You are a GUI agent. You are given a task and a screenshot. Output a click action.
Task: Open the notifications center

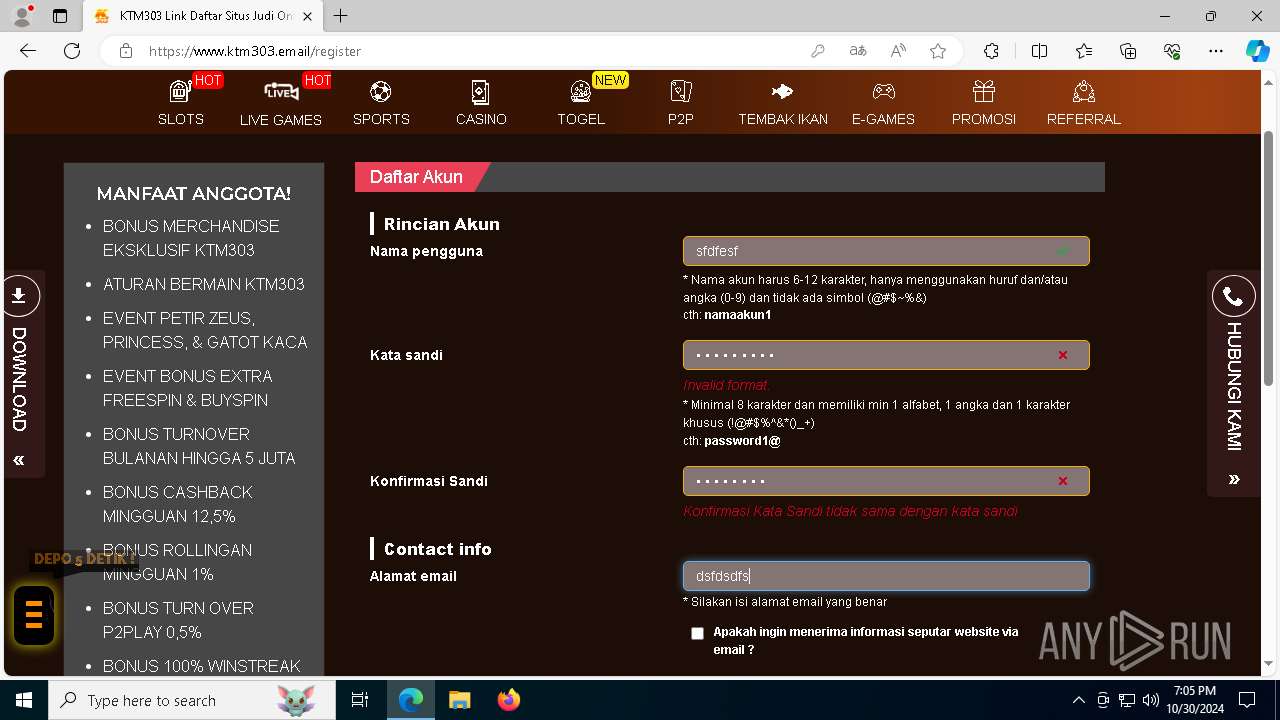1247,700
